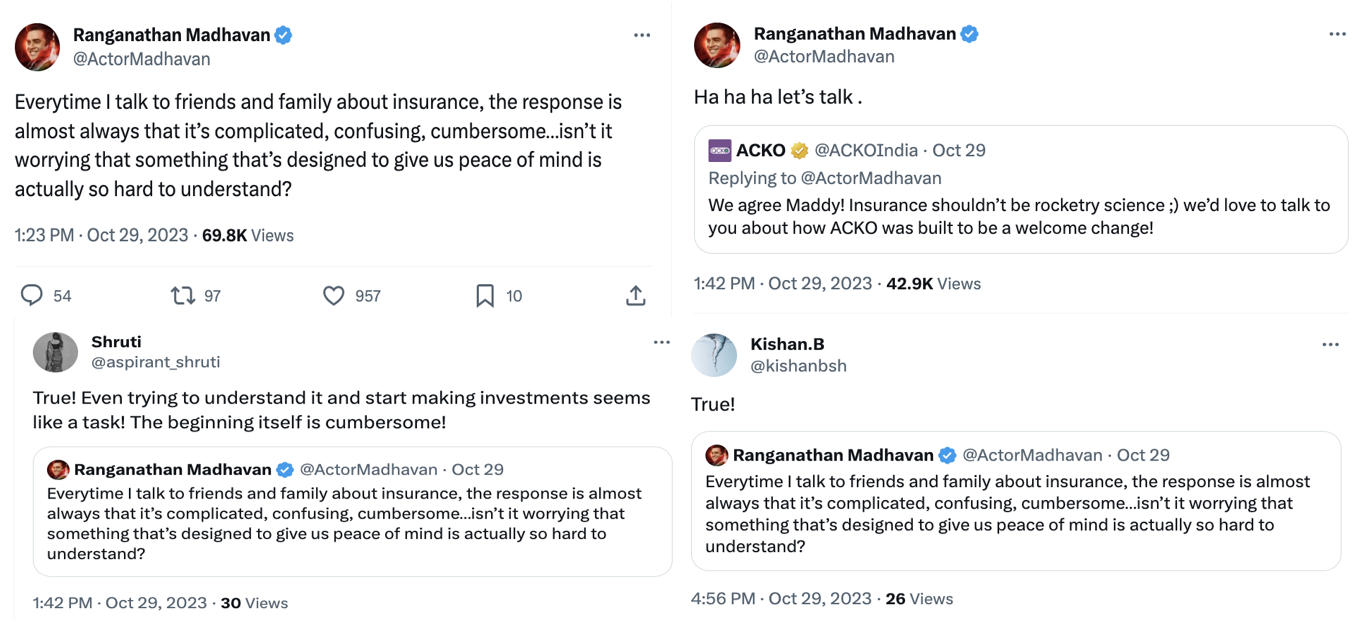
Task: Click Madhavan's avatar in the top-left tweet
Action: (x=37, y=47)
